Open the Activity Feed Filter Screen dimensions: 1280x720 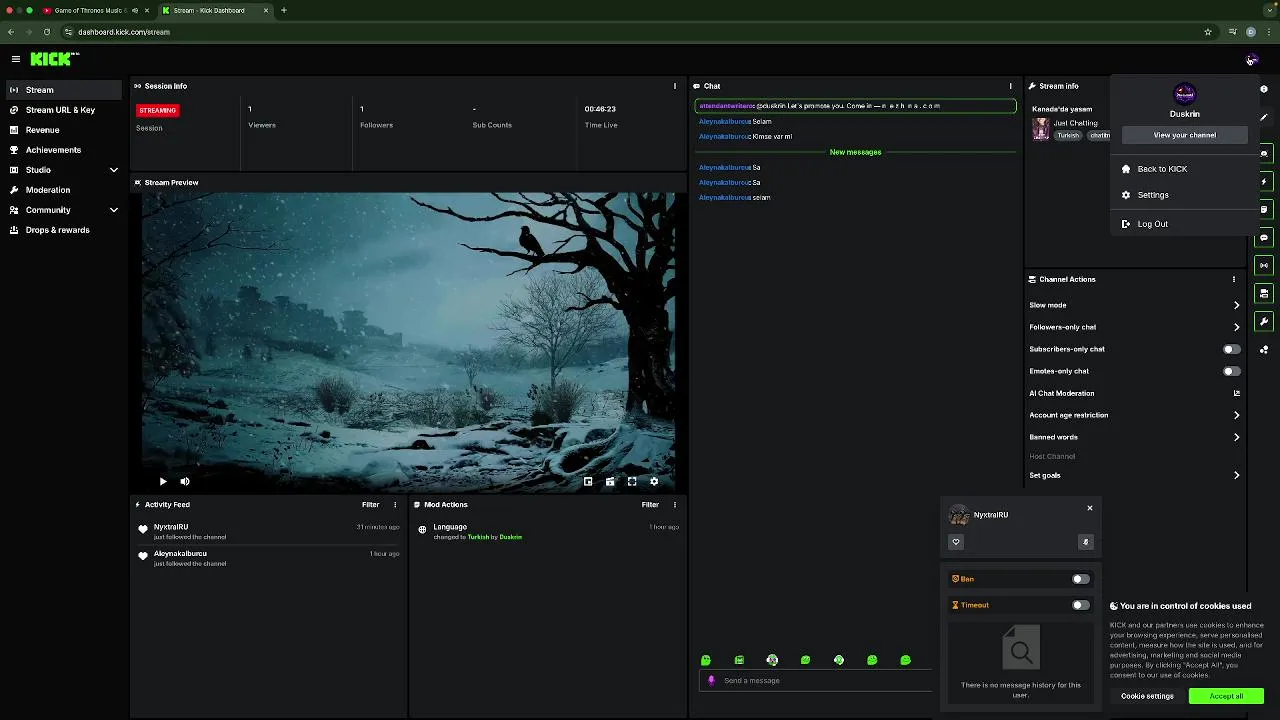pos(370,505)
